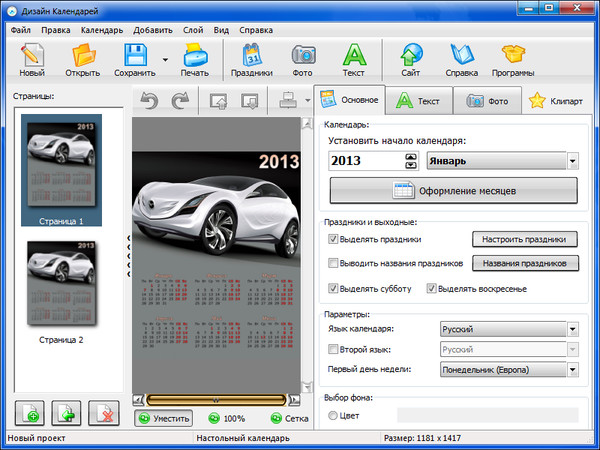Open the Язык календаря dropdown set to Русский
Viewport: 600px width, 450px height.
point(509,329)
